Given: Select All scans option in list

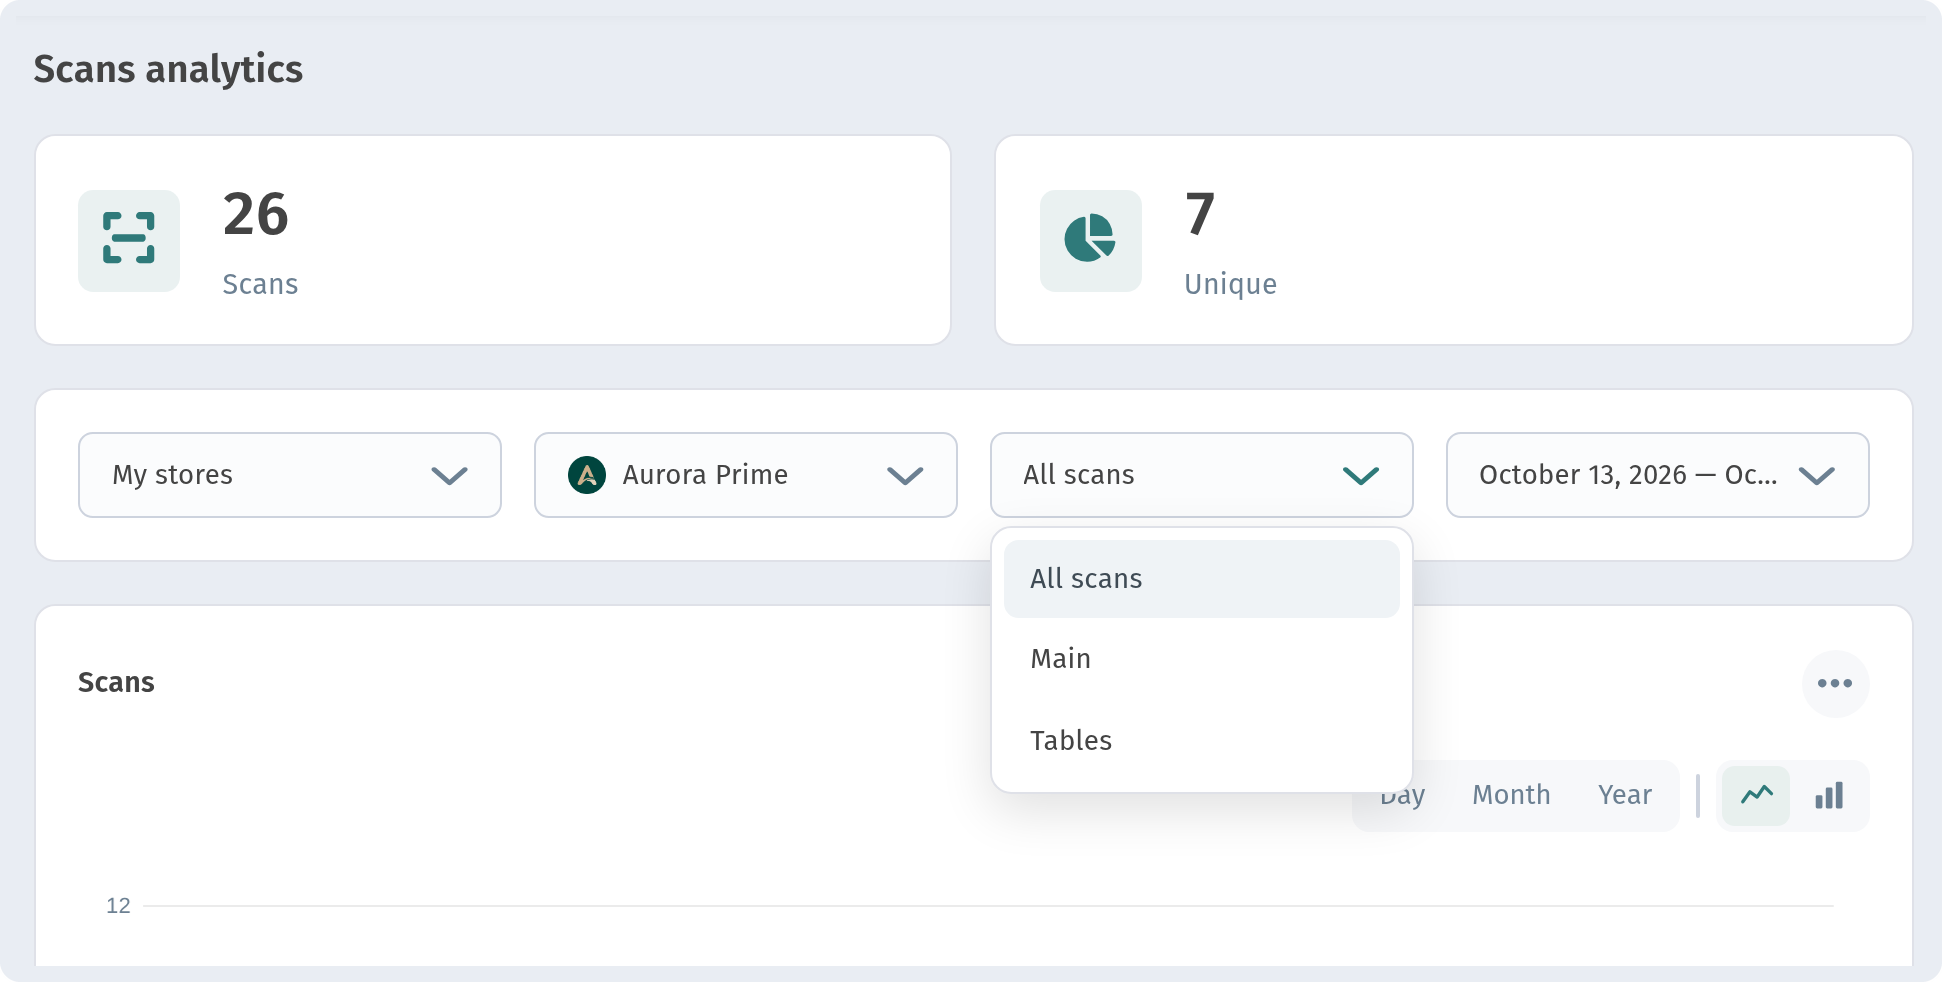Looking at the screenshot, I should pyautogui.click(x=1202, y=579).
